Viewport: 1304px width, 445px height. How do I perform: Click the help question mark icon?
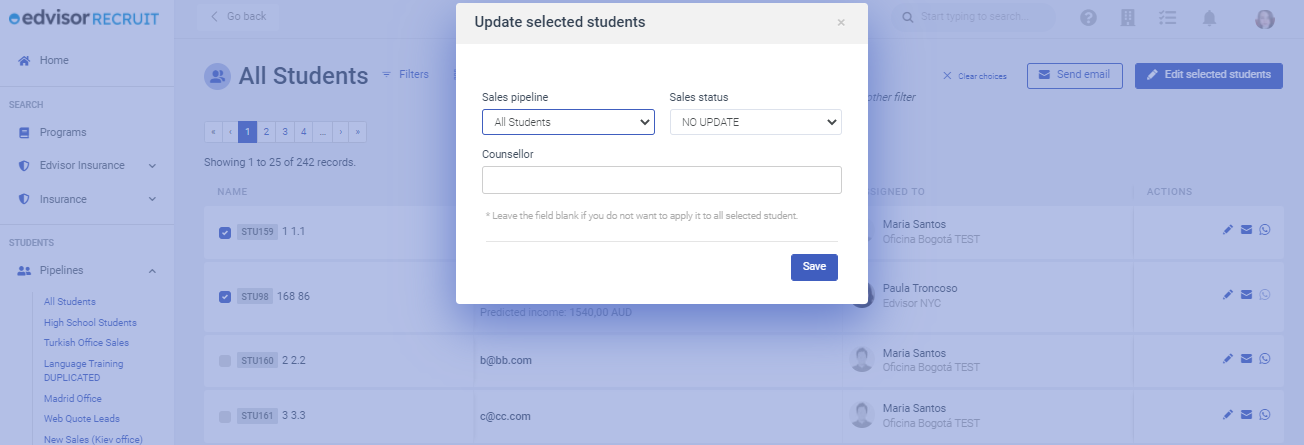1089,18
